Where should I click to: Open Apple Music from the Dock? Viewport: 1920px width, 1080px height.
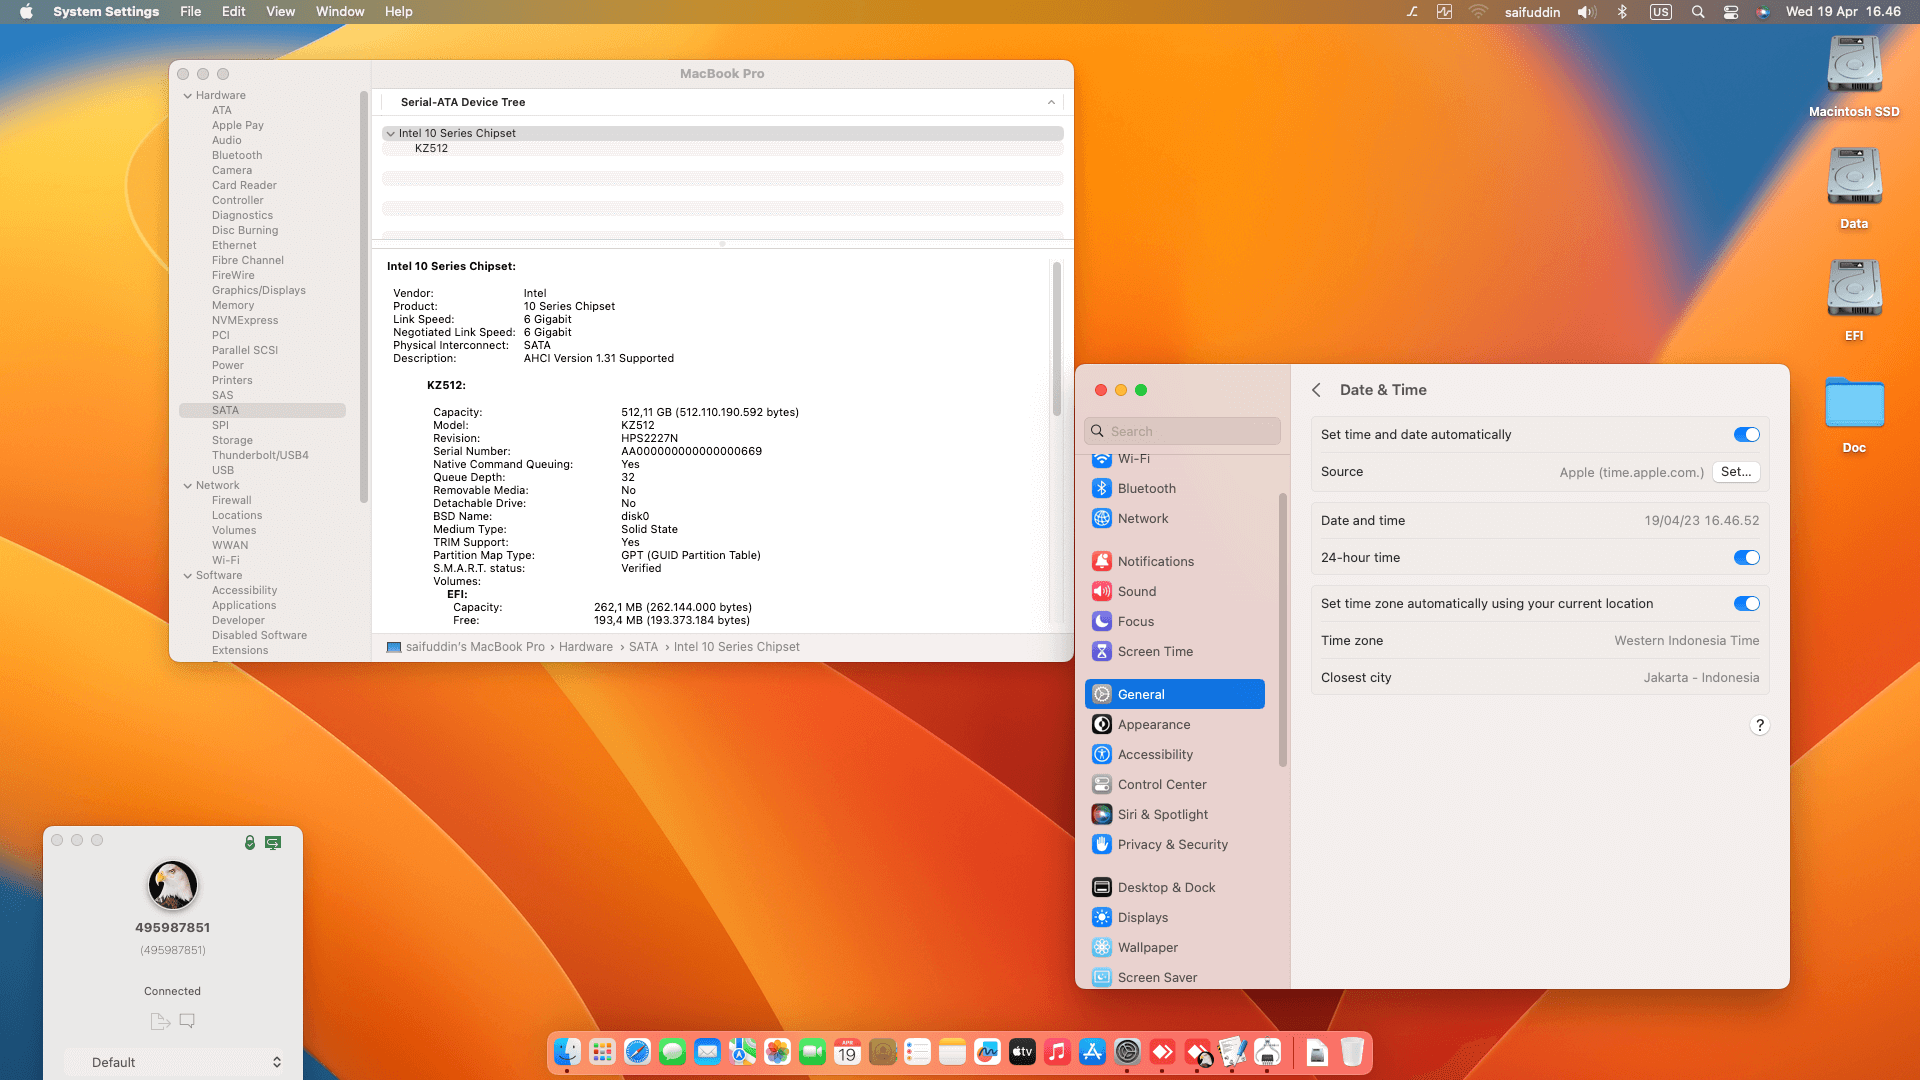coord(1057,1052)
